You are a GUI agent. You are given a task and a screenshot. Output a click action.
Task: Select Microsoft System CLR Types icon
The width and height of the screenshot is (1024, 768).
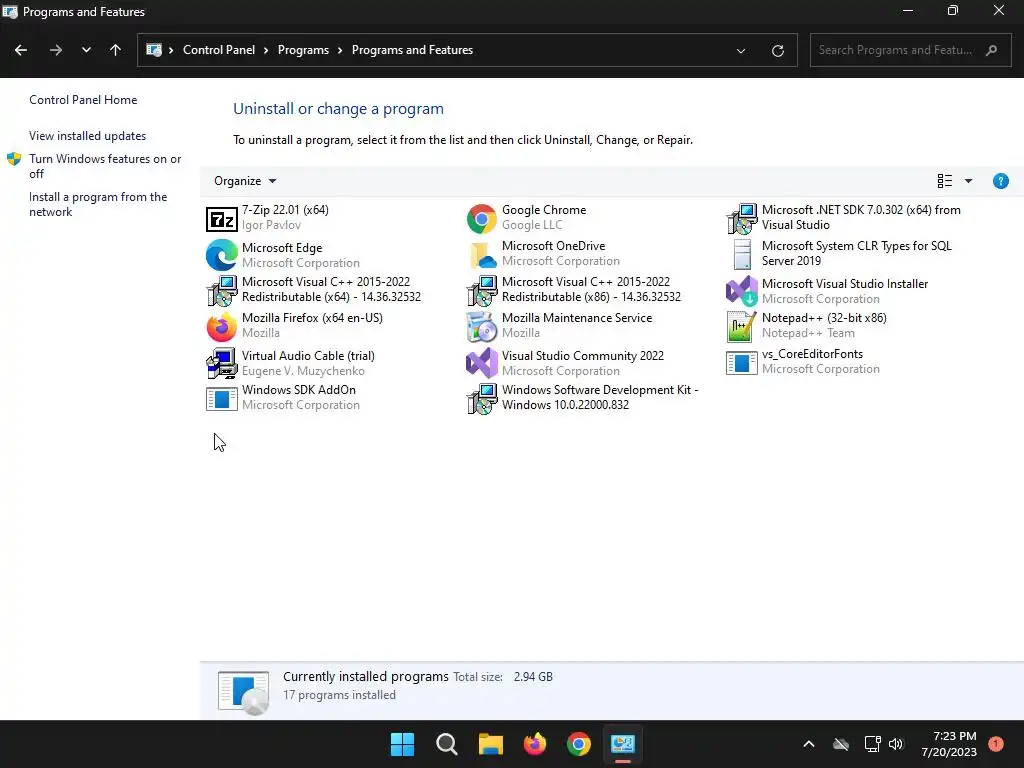click(742, 255)
